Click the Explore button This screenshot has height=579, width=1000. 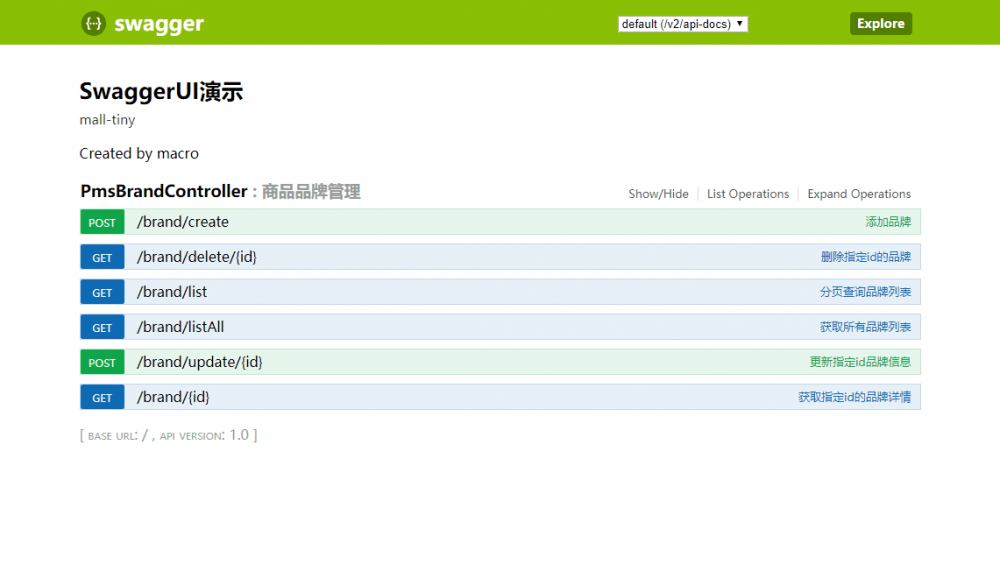880,23
